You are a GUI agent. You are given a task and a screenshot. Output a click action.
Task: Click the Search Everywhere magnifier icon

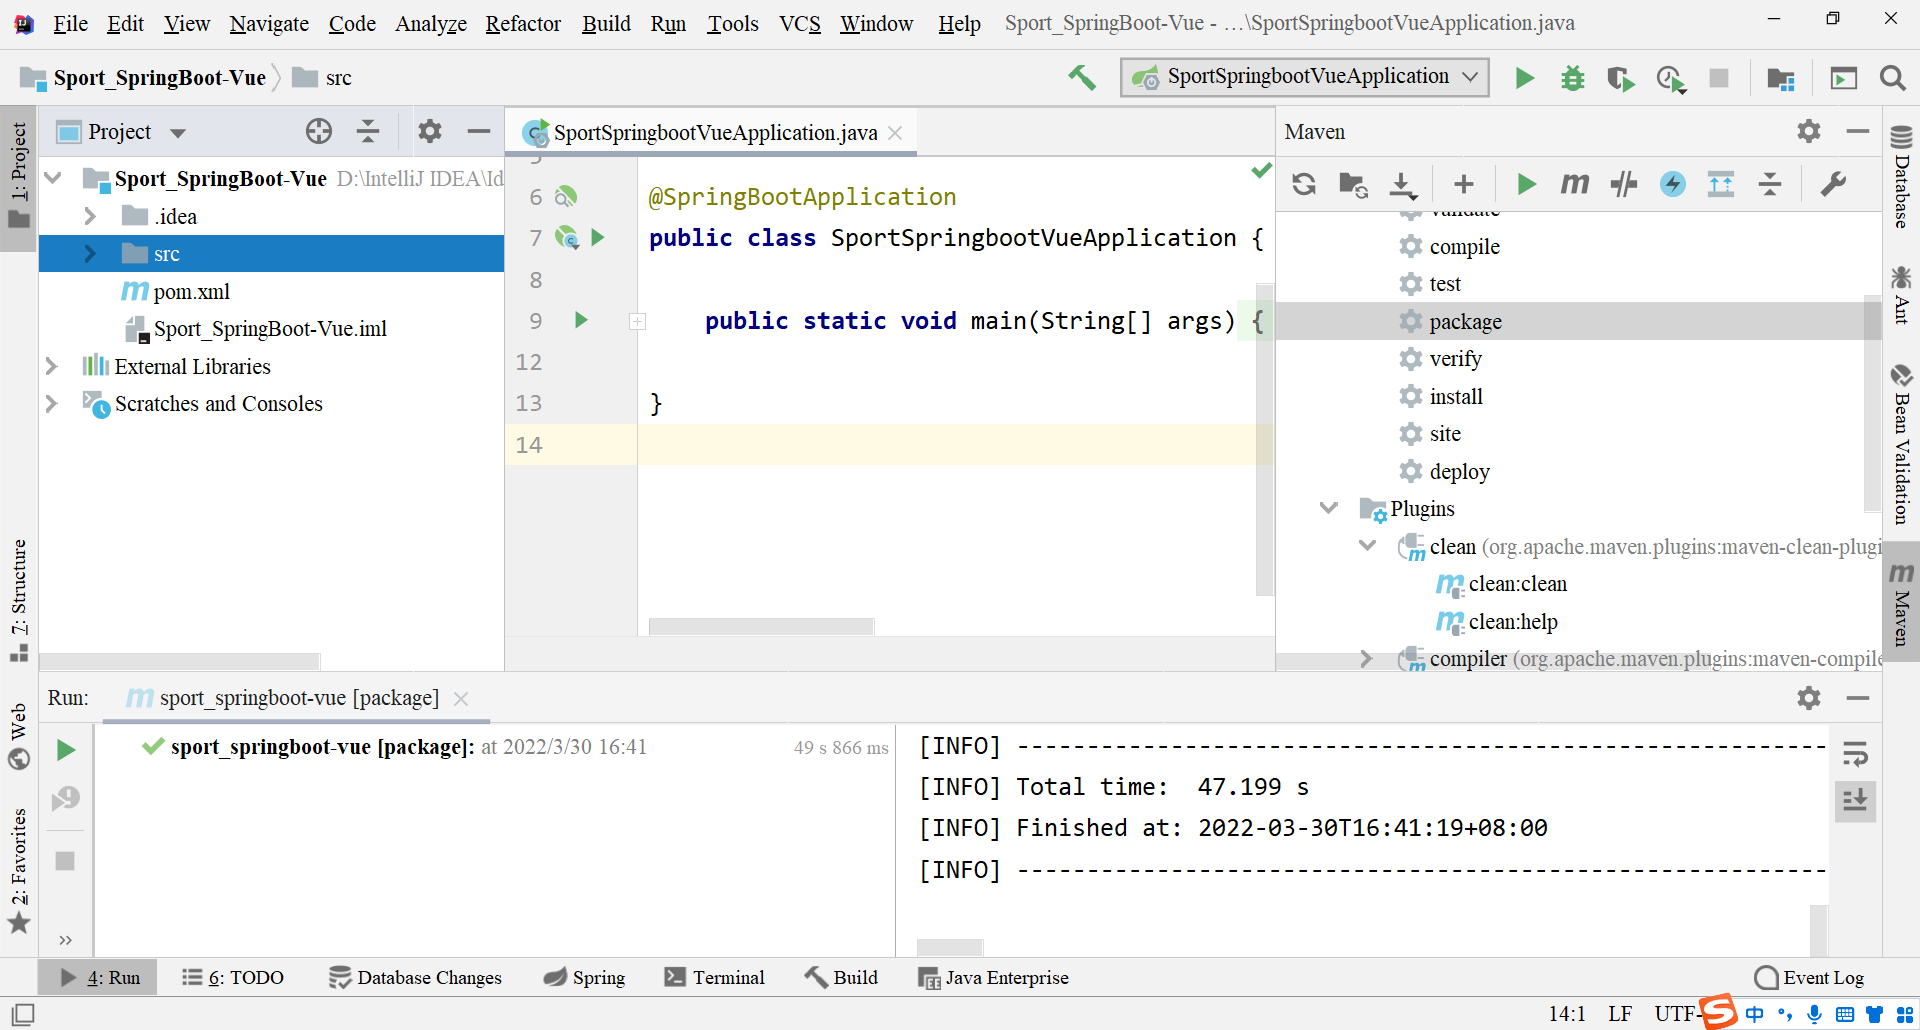coord(1892,78)
